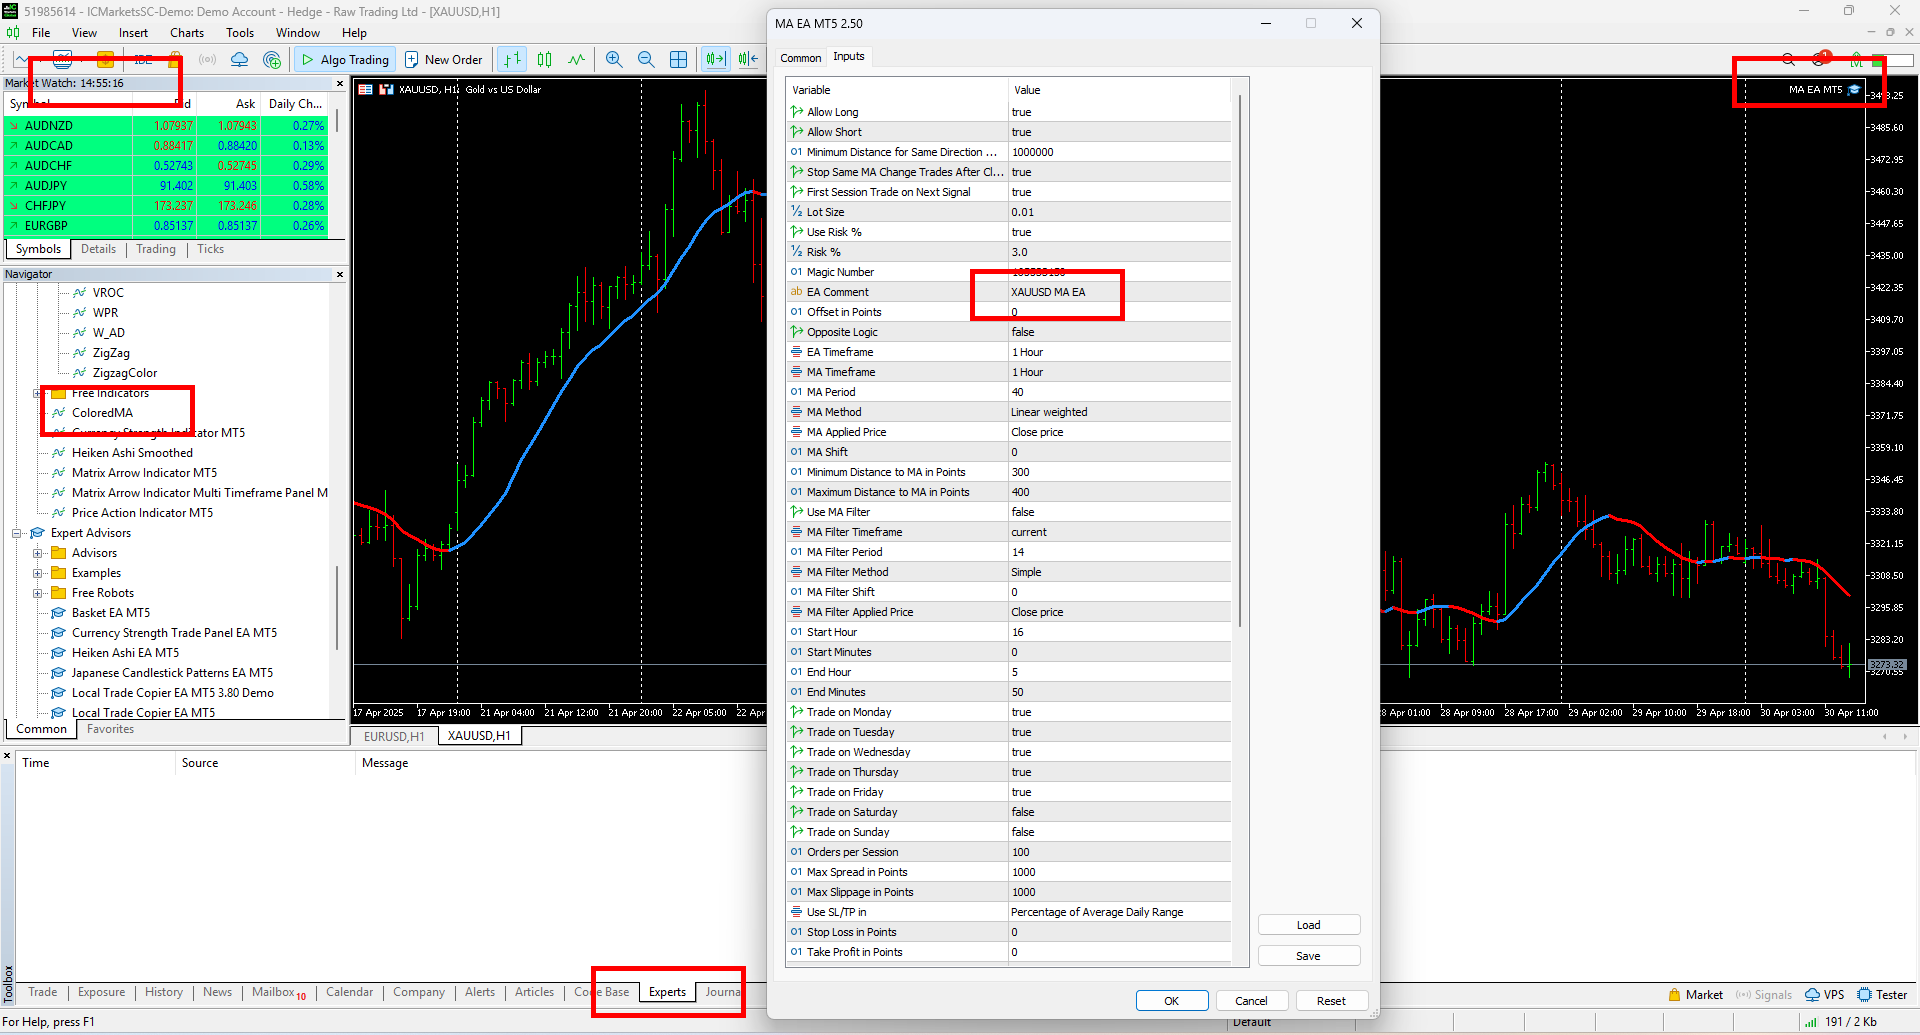
Task: Collapse the Expert Advisors tree node
Action: [x=16, y=533]
